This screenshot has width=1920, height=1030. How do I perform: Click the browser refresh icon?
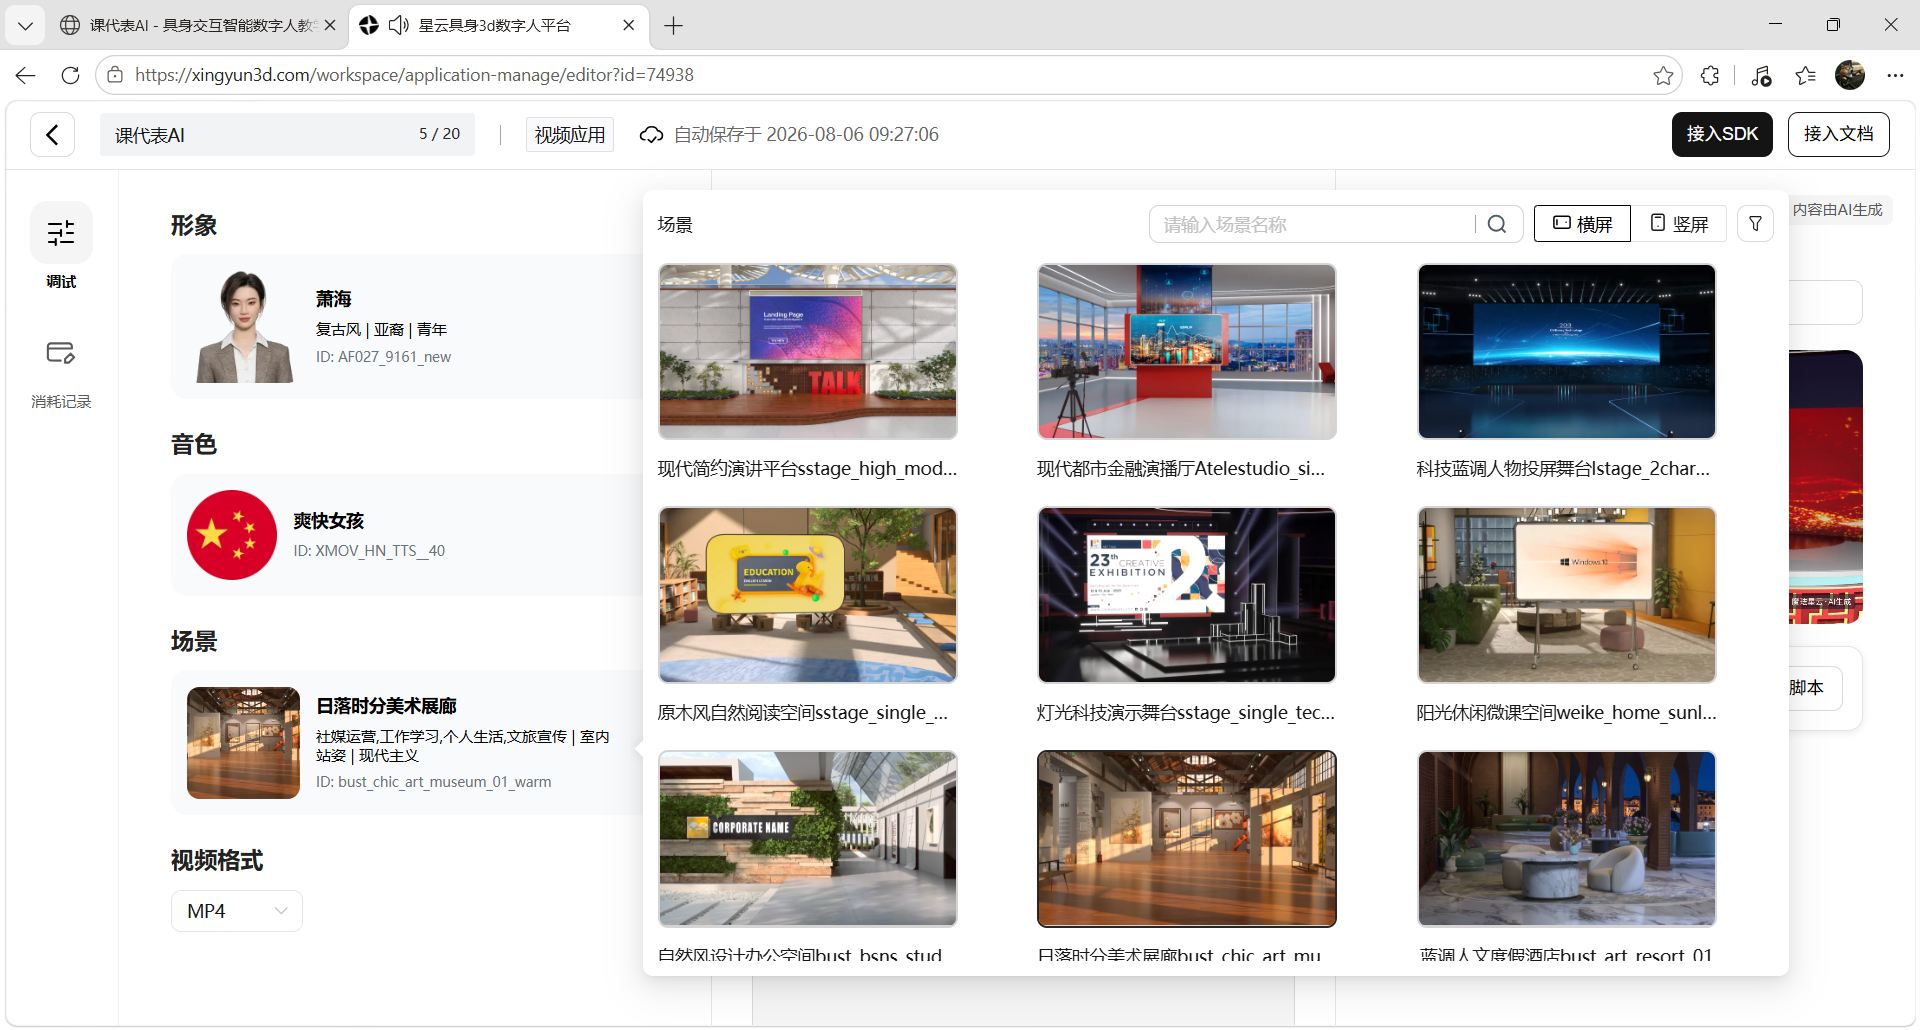[x=70, y=75]
